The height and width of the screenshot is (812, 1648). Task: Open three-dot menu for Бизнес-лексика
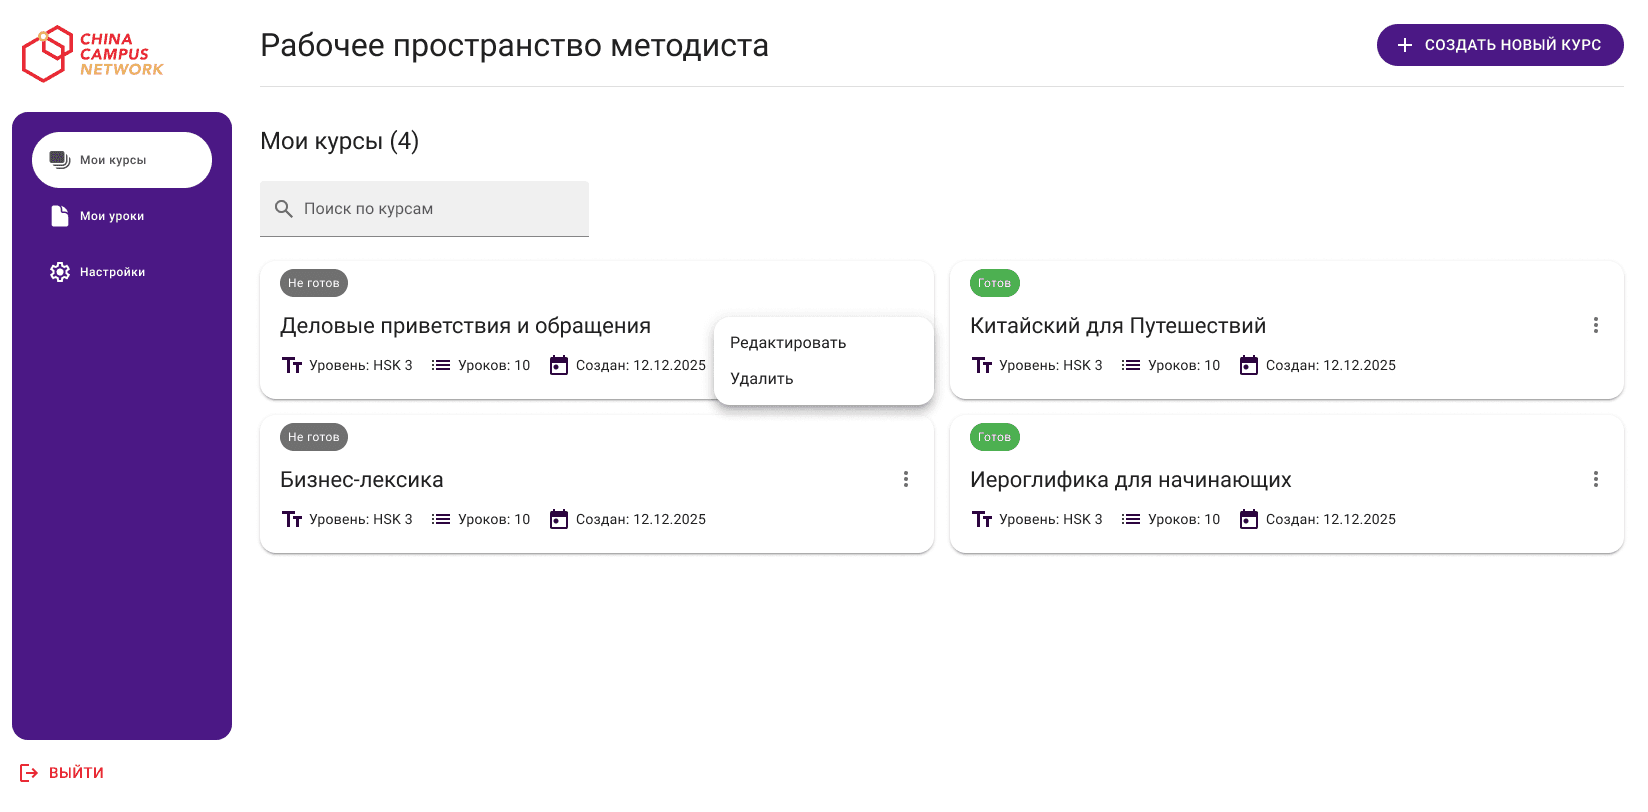pos(905,479)
